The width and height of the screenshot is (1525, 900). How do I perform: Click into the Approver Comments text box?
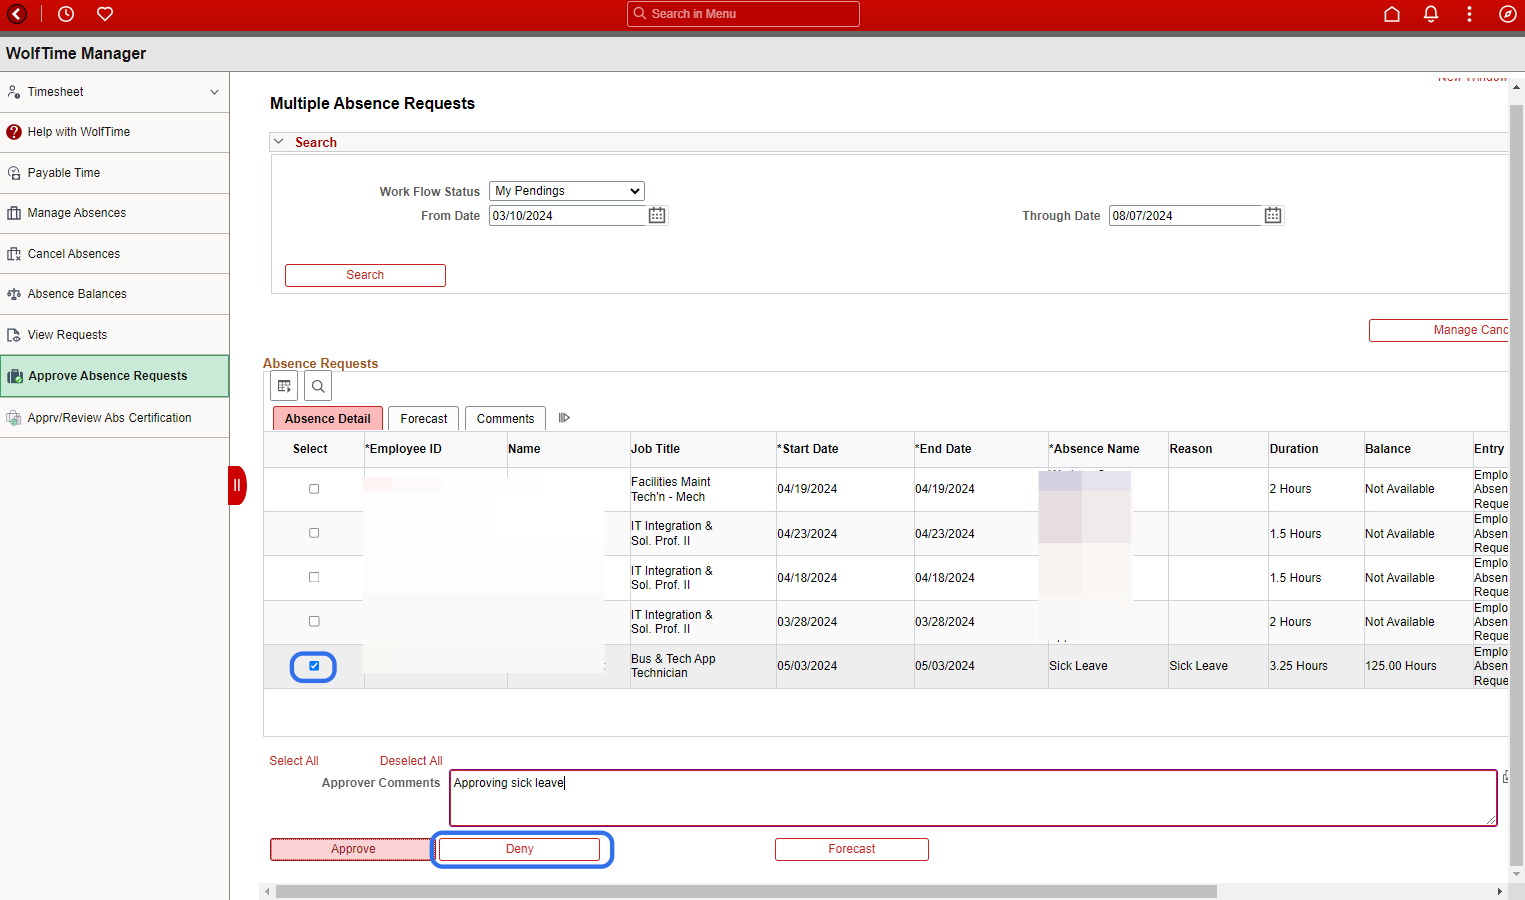tap(973, 798)
